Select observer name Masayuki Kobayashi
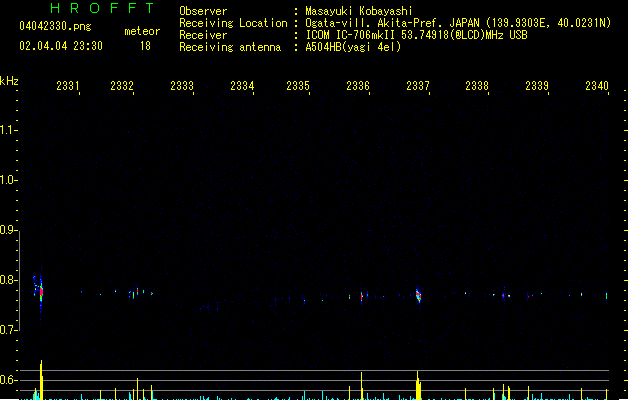Screen dimensions: 629x400 click(x=359, y=11)
